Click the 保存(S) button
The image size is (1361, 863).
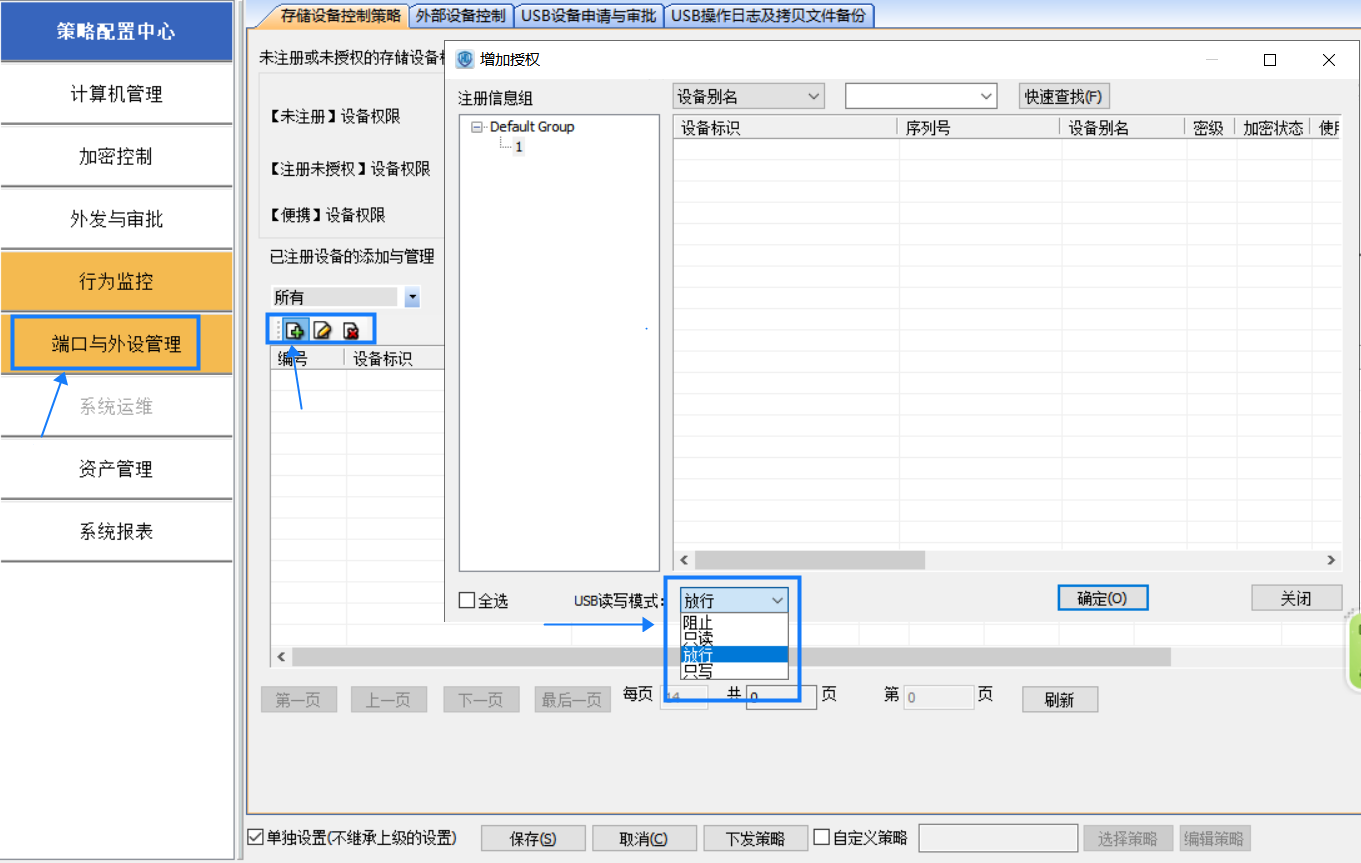533,838
